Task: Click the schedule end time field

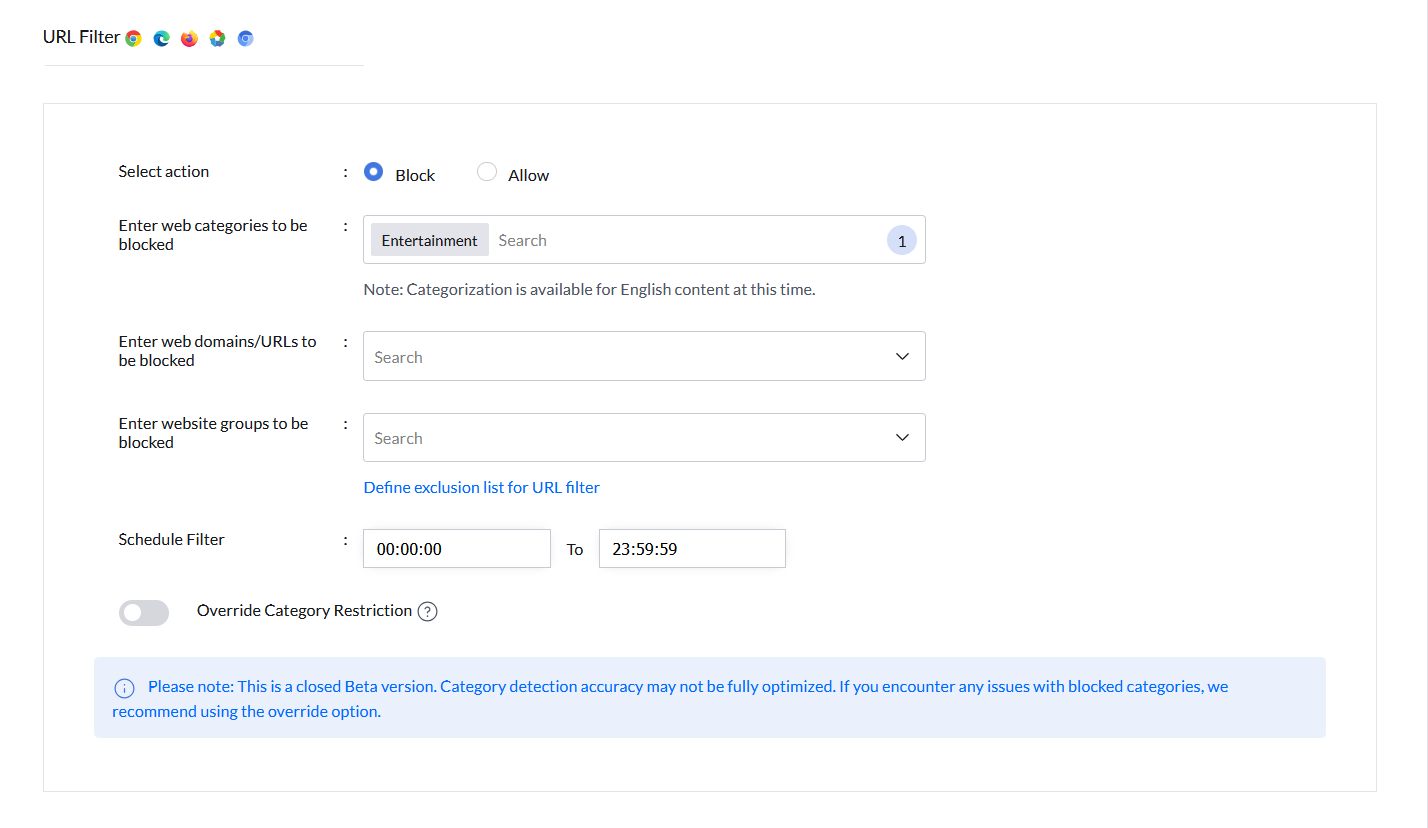Action: pos(692,549)
